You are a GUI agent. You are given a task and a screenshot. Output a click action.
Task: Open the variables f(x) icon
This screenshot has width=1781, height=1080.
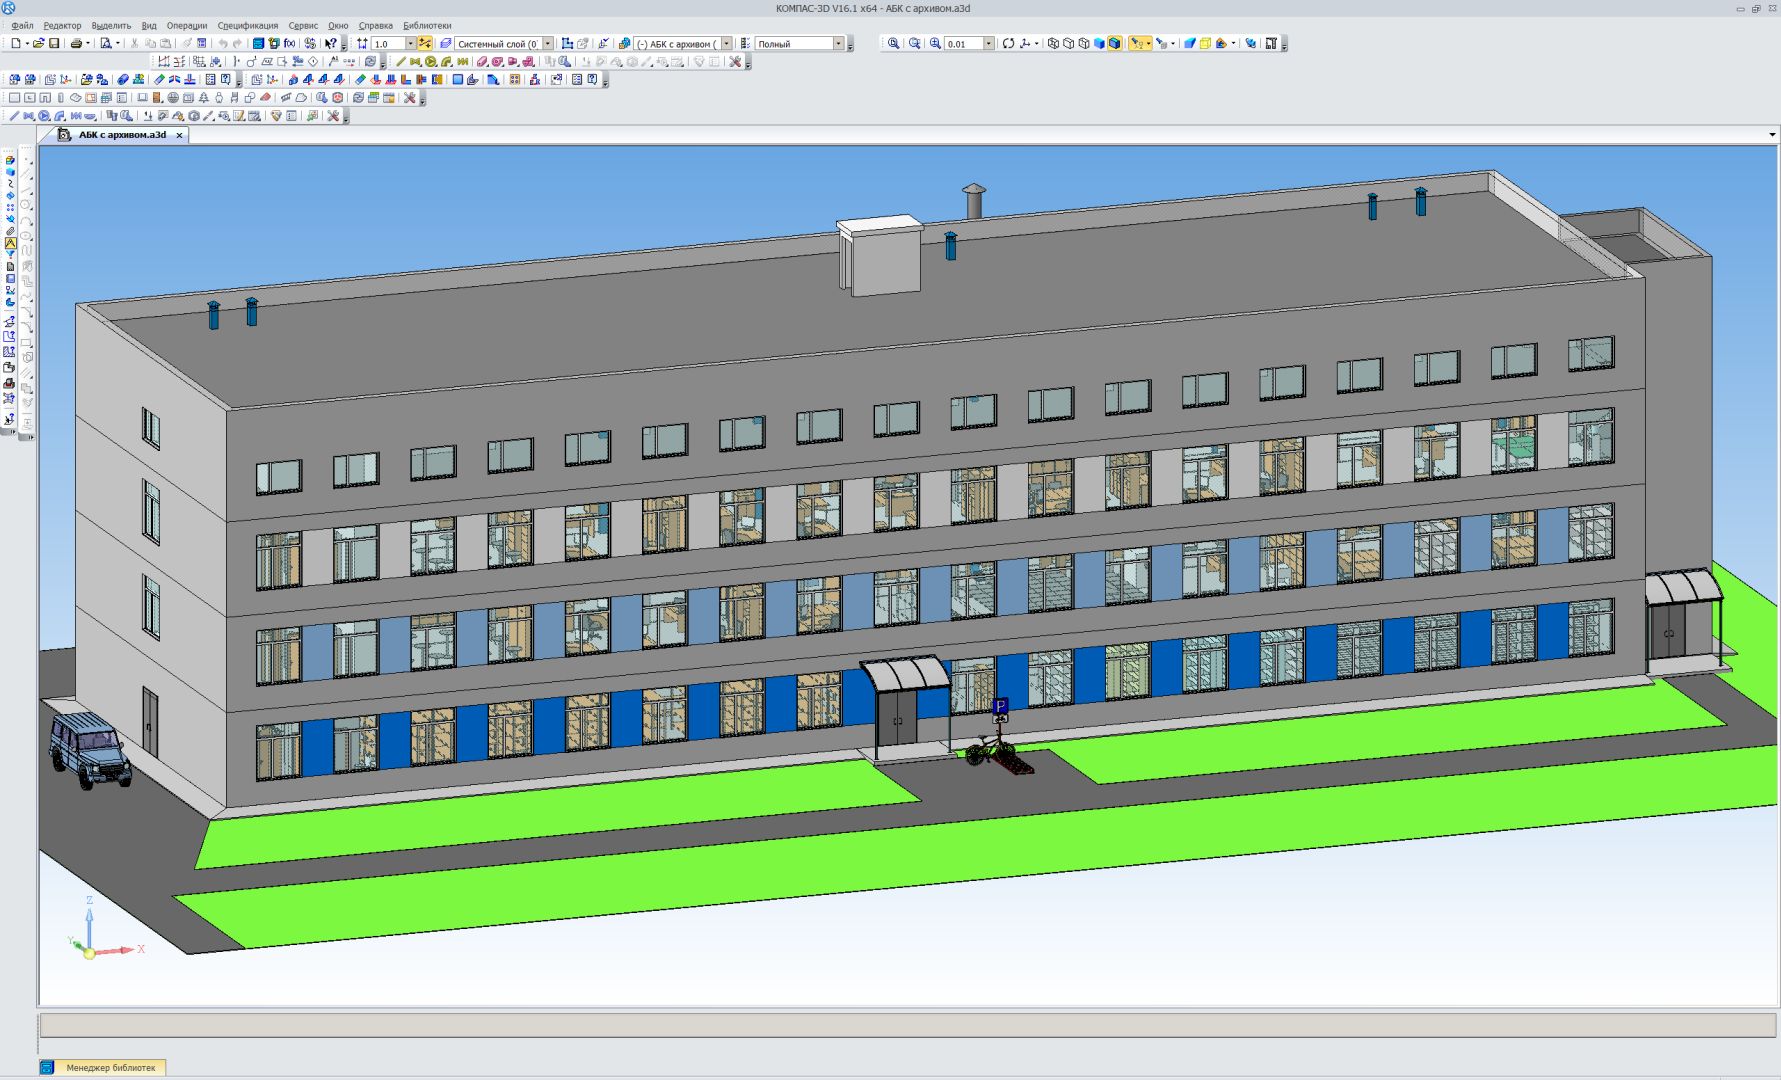[289, 44]
